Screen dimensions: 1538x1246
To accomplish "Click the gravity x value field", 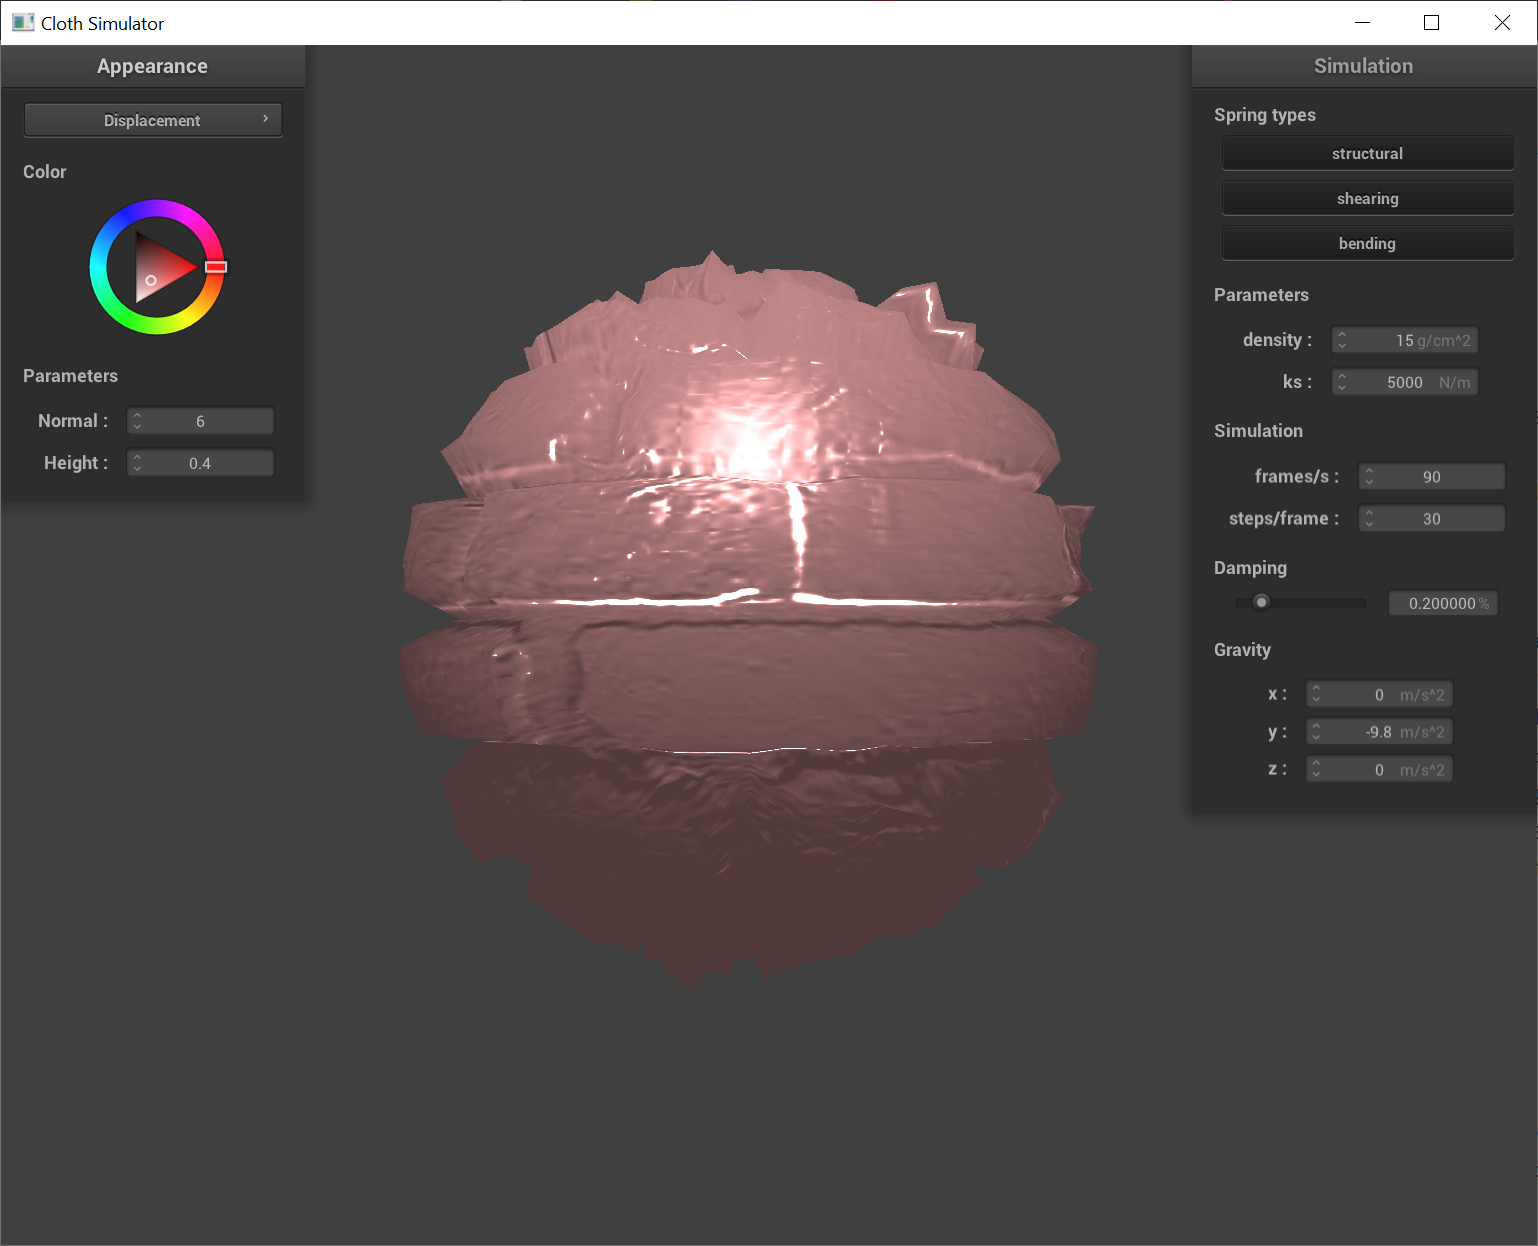I will coord(1379,695).
